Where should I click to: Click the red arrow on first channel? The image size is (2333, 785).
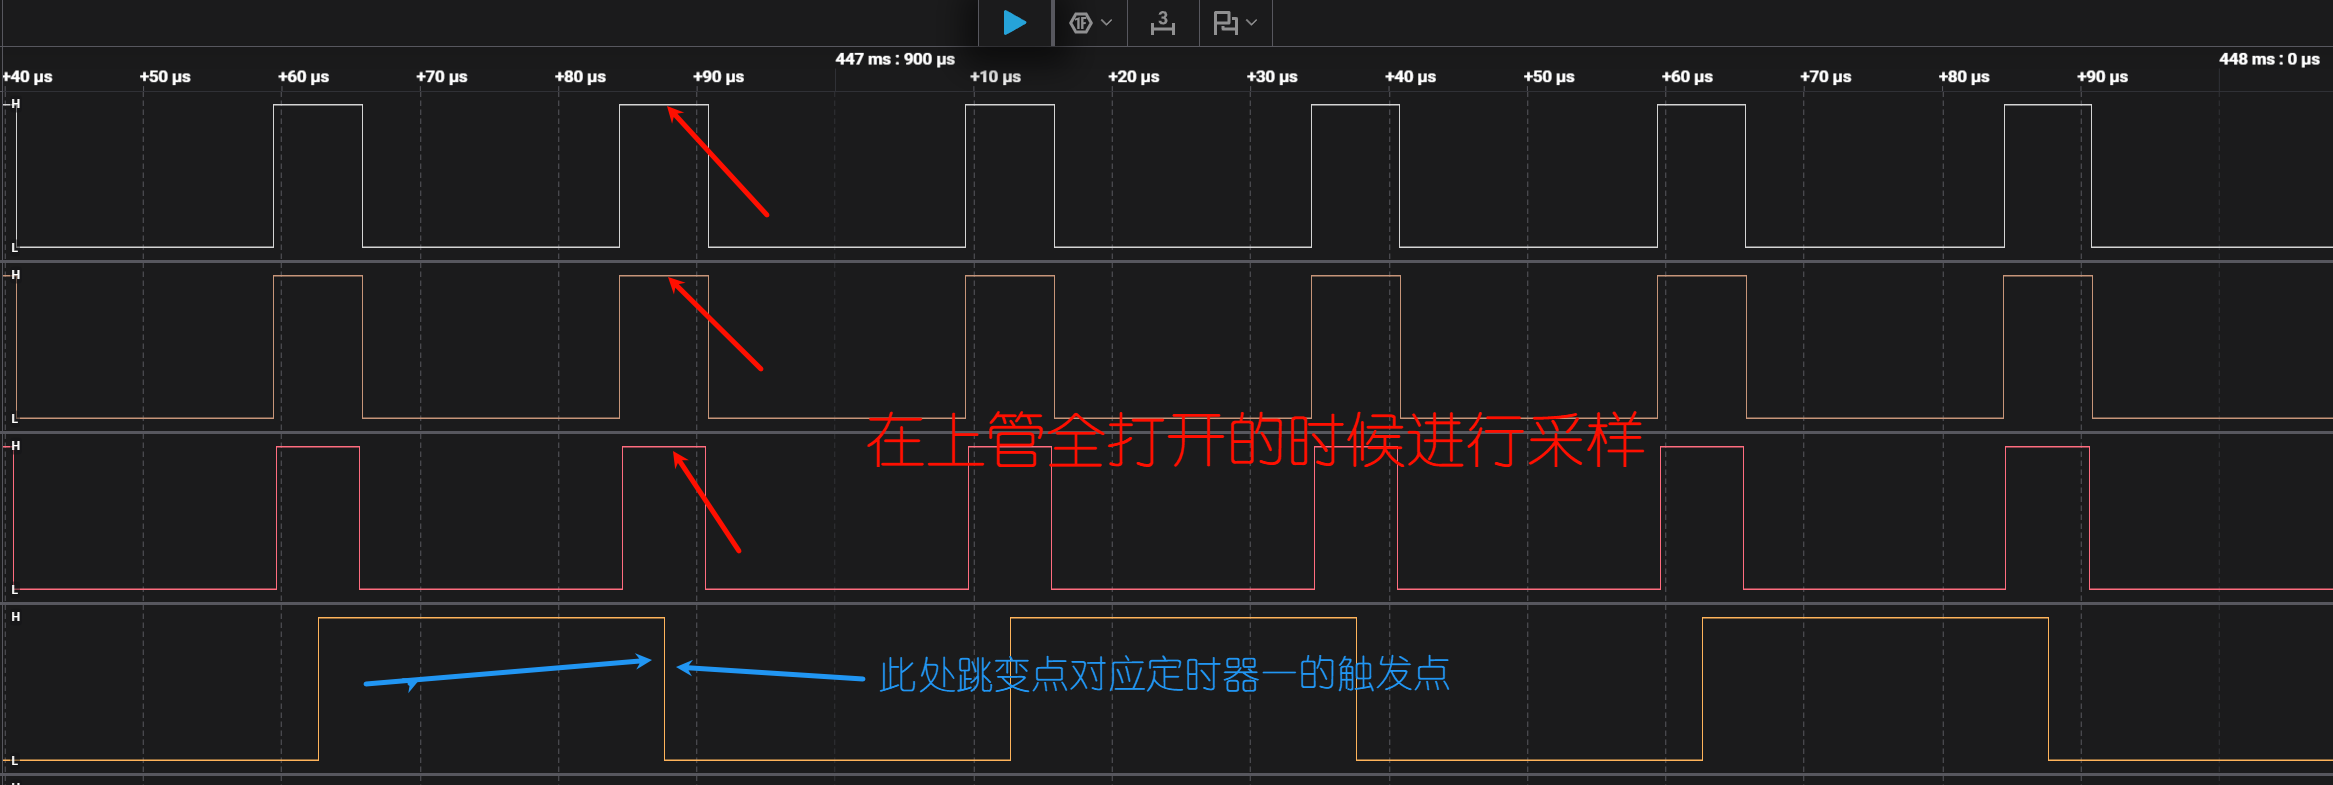pyautogui.click(x=717, y=161)
